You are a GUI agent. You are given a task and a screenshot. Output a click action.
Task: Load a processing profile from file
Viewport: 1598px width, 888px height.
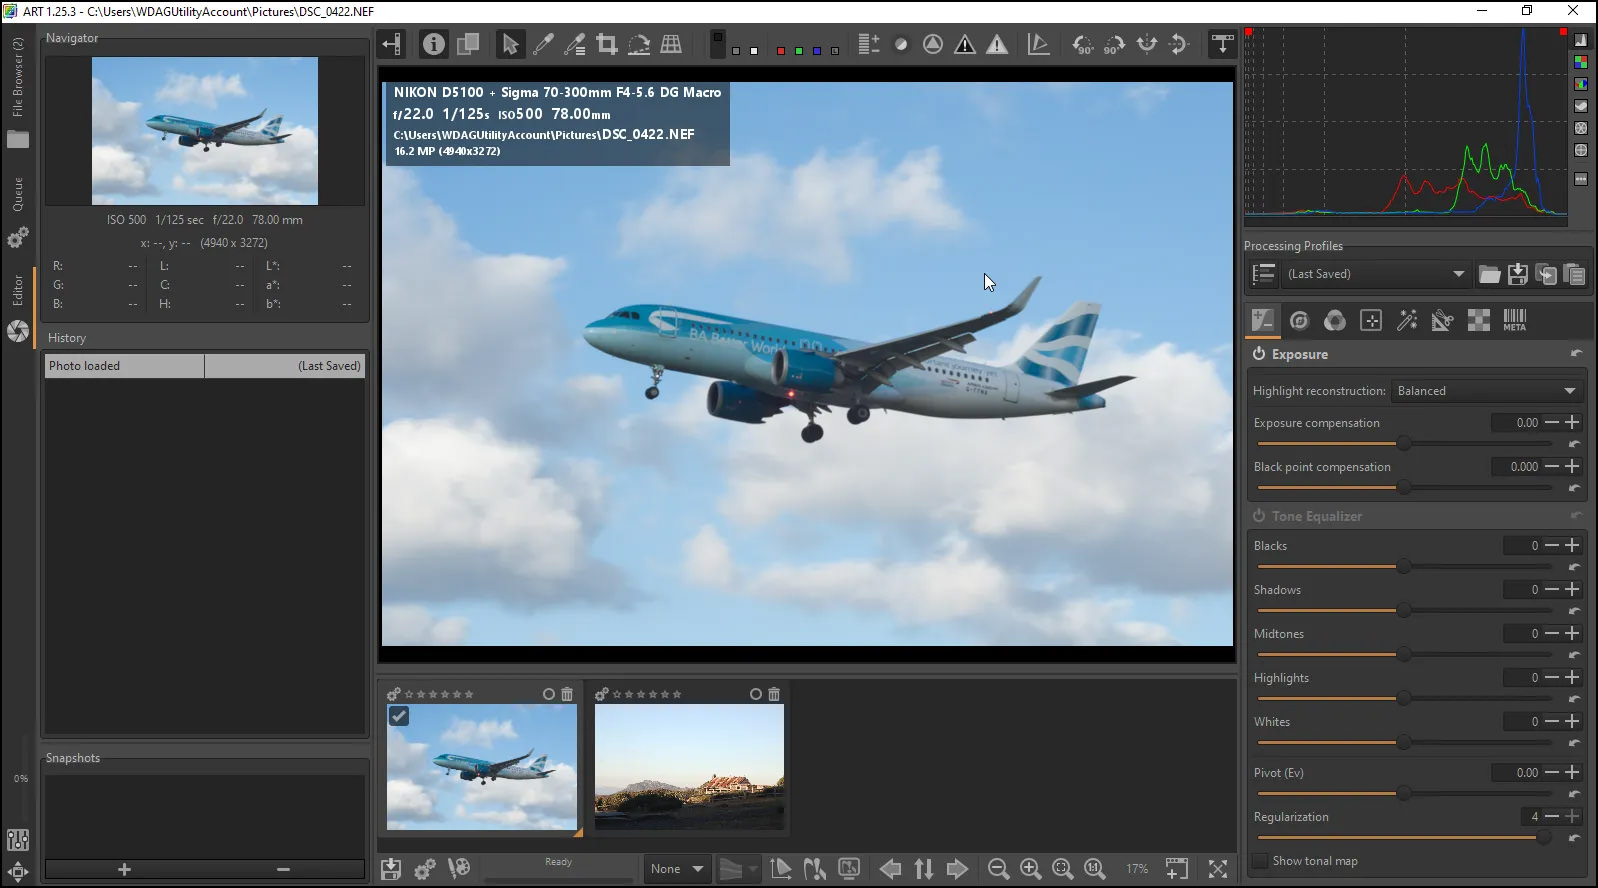[1489, 274]
